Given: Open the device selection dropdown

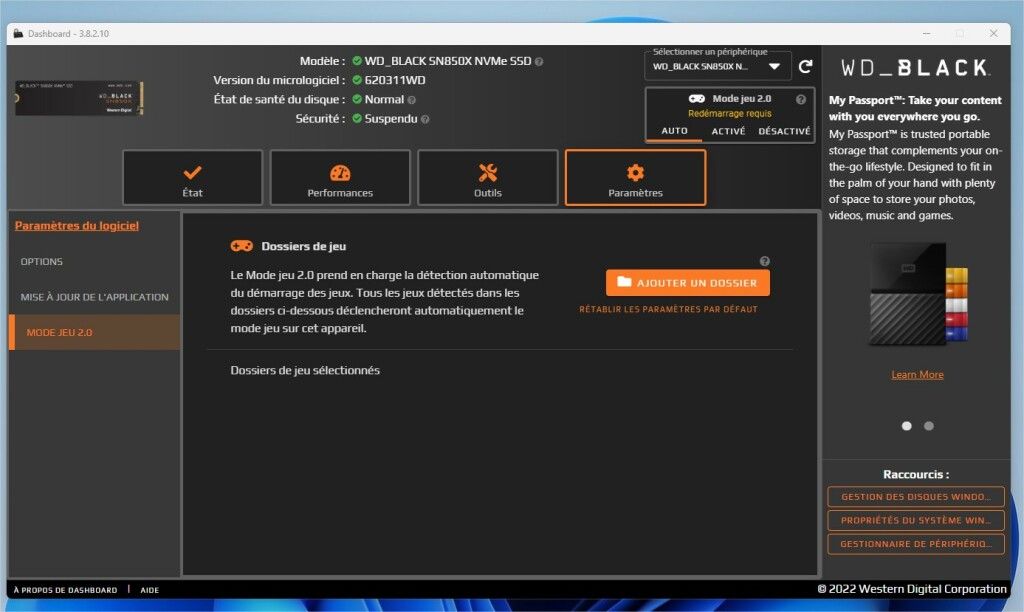Looking at the screenshot, I should [718, 66].
